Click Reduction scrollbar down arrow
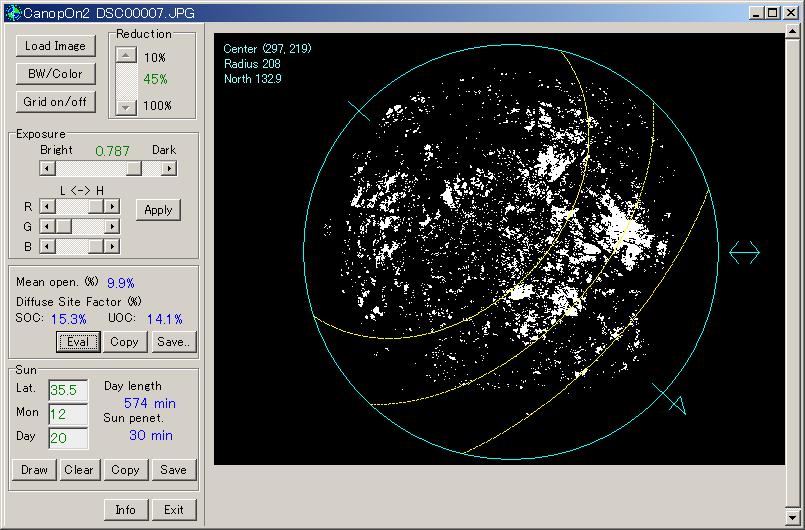The height and width of the screenshot is (530, 805). pos(126,107)
